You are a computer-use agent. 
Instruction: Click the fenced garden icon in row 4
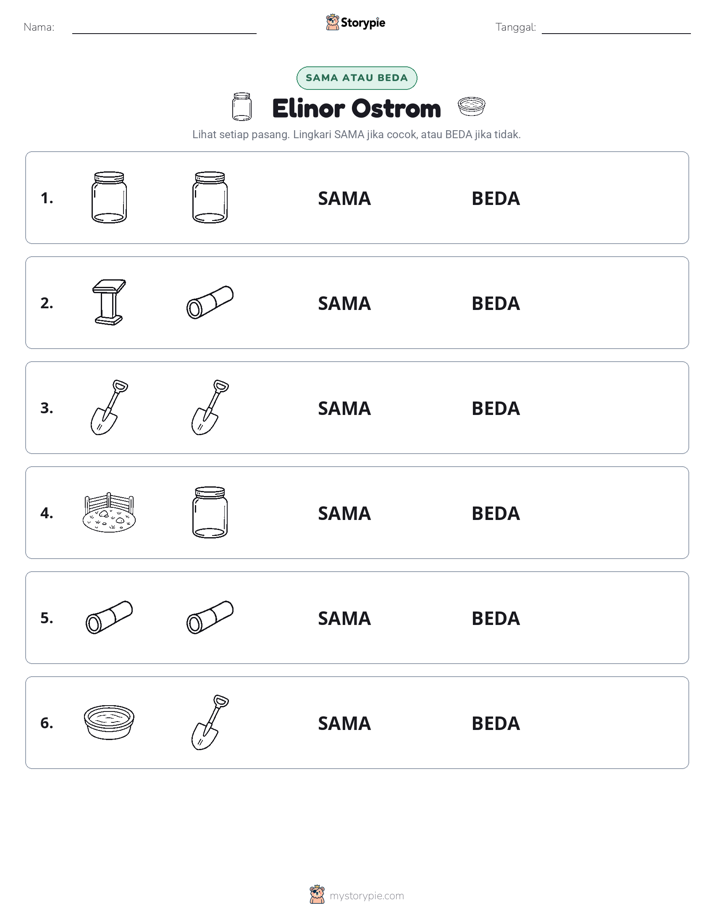tap(109, 513)
